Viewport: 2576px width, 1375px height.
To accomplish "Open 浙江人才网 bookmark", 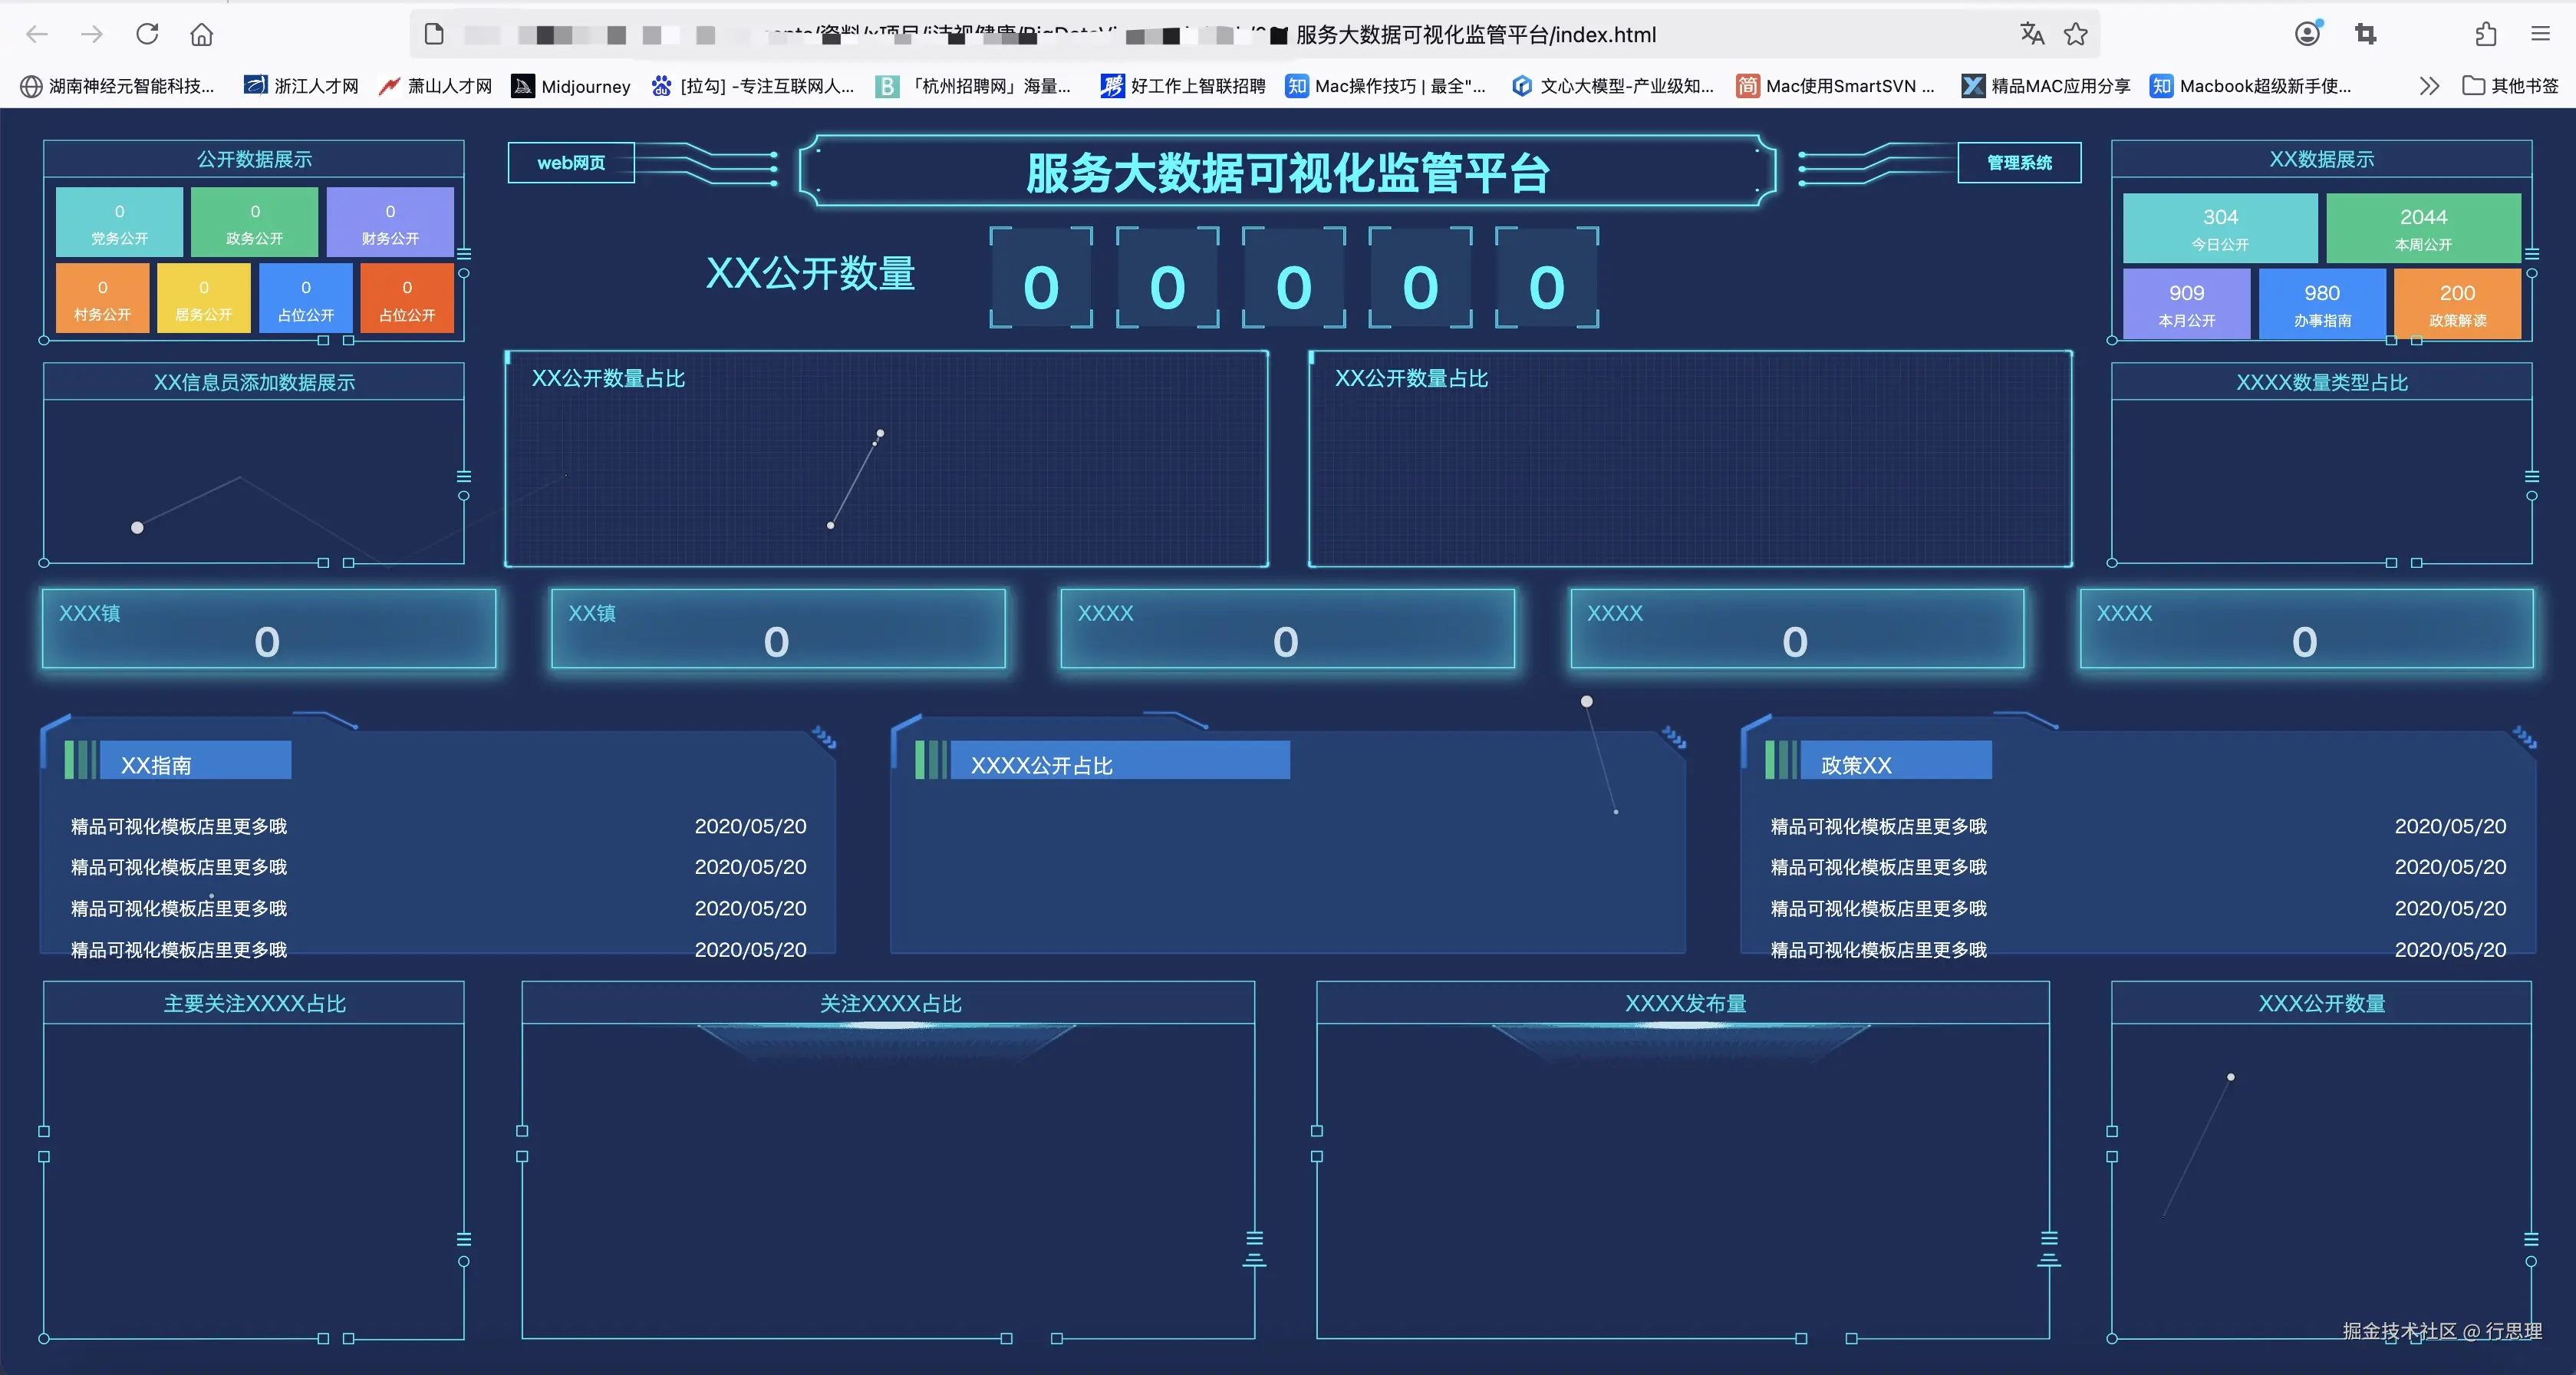I will 301,86.
